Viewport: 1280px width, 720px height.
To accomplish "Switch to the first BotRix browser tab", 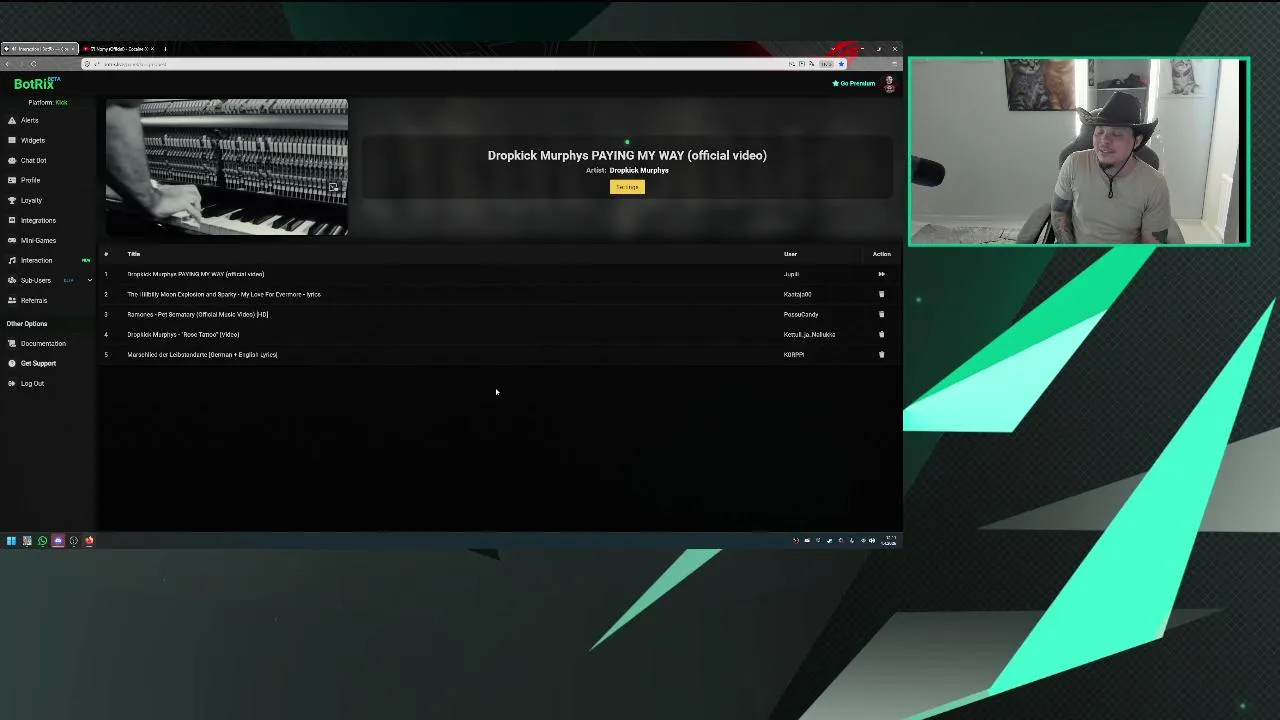I will tap(39, 48).
